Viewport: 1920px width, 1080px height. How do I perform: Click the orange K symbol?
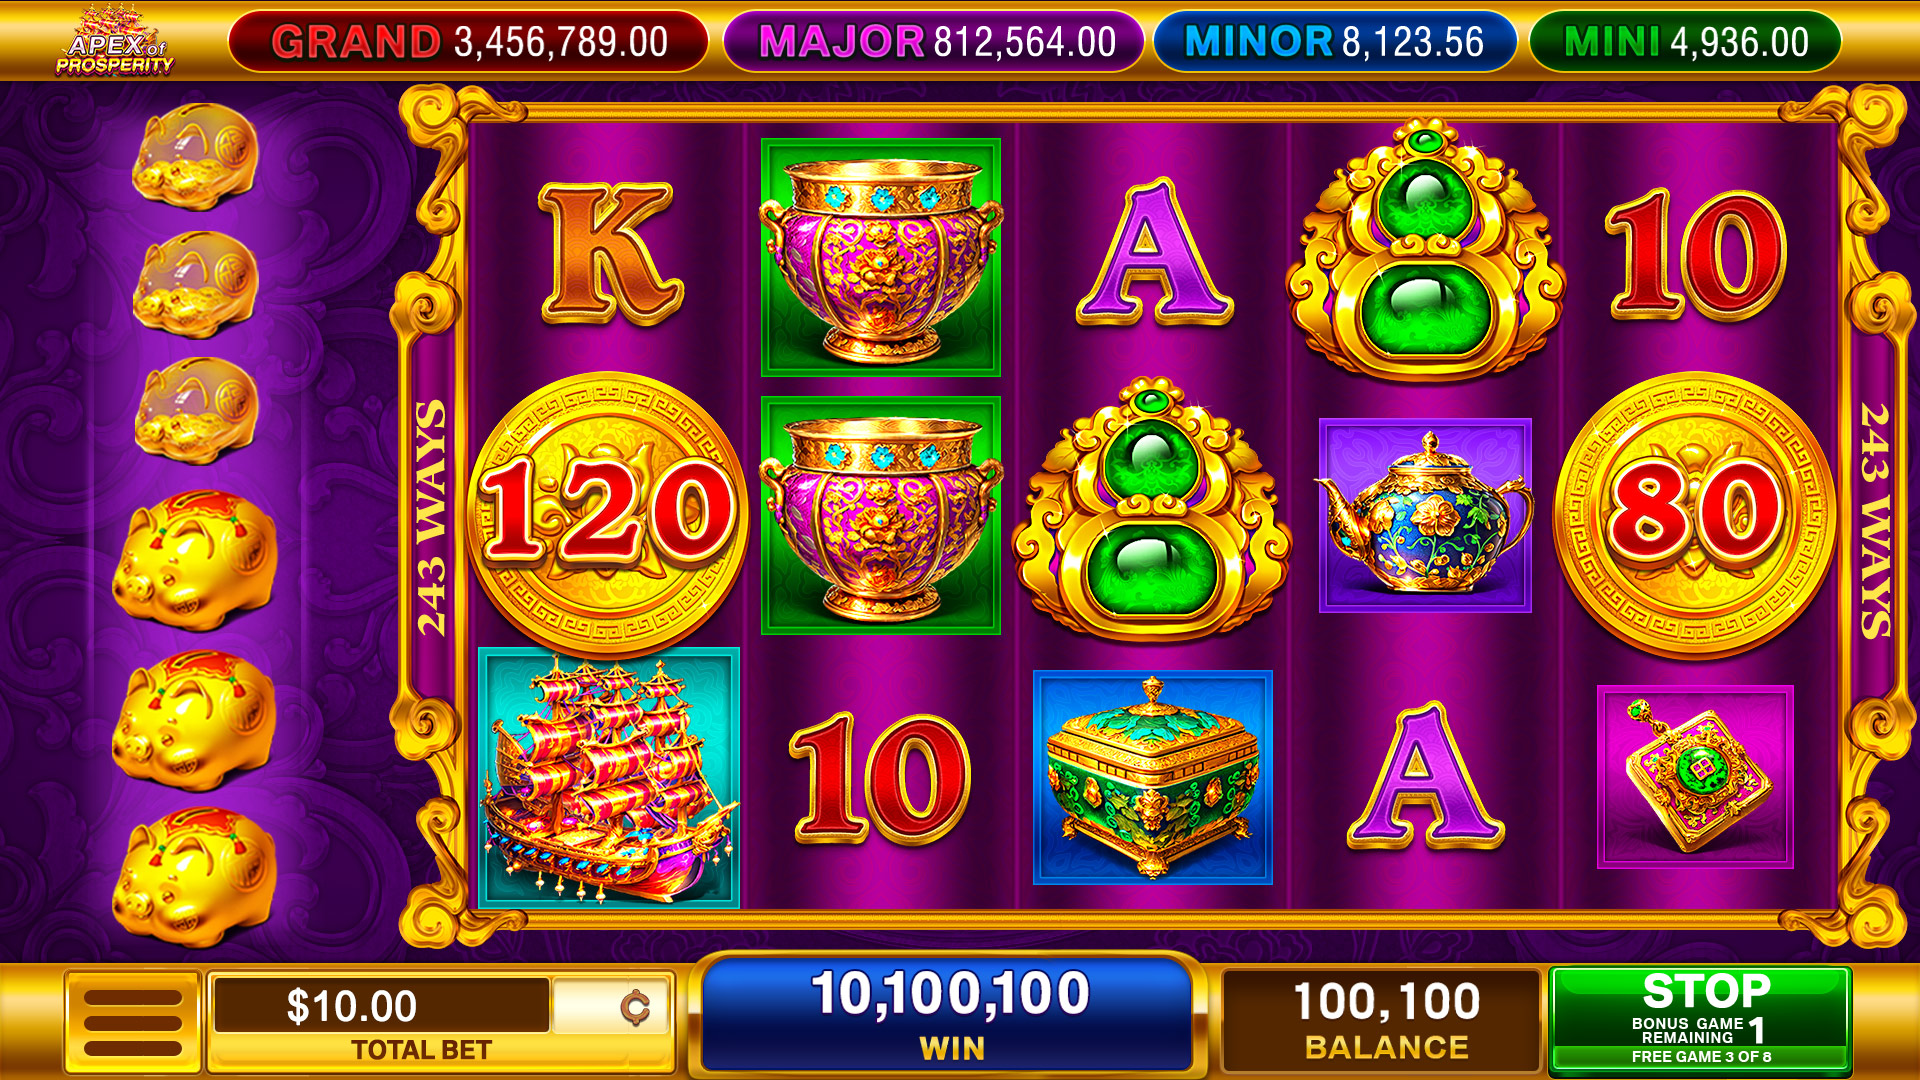609,252
